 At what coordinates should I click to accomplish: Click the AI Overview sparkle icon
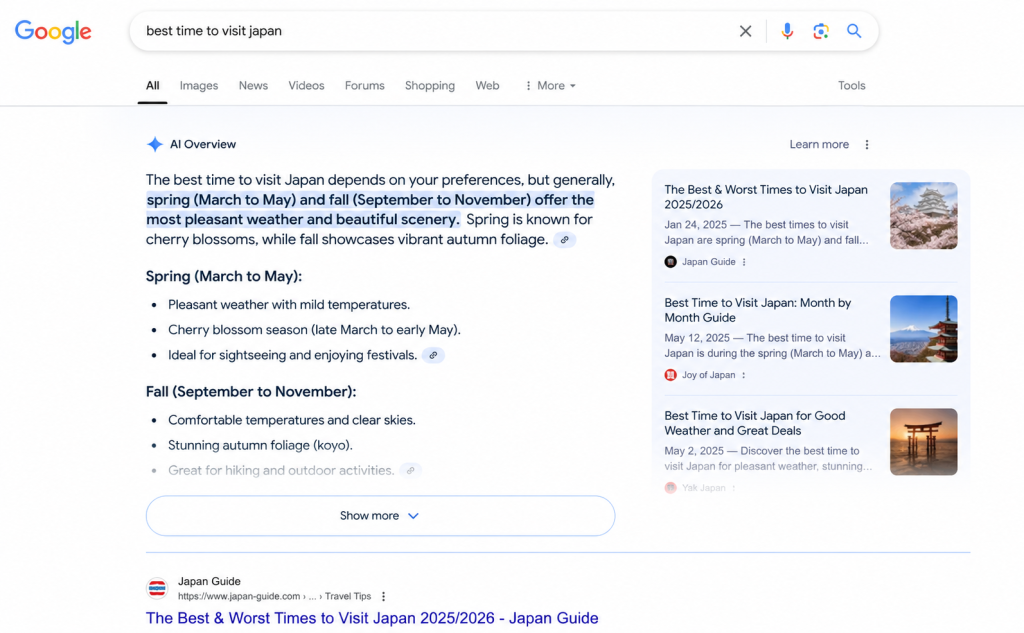coord(155,144)
